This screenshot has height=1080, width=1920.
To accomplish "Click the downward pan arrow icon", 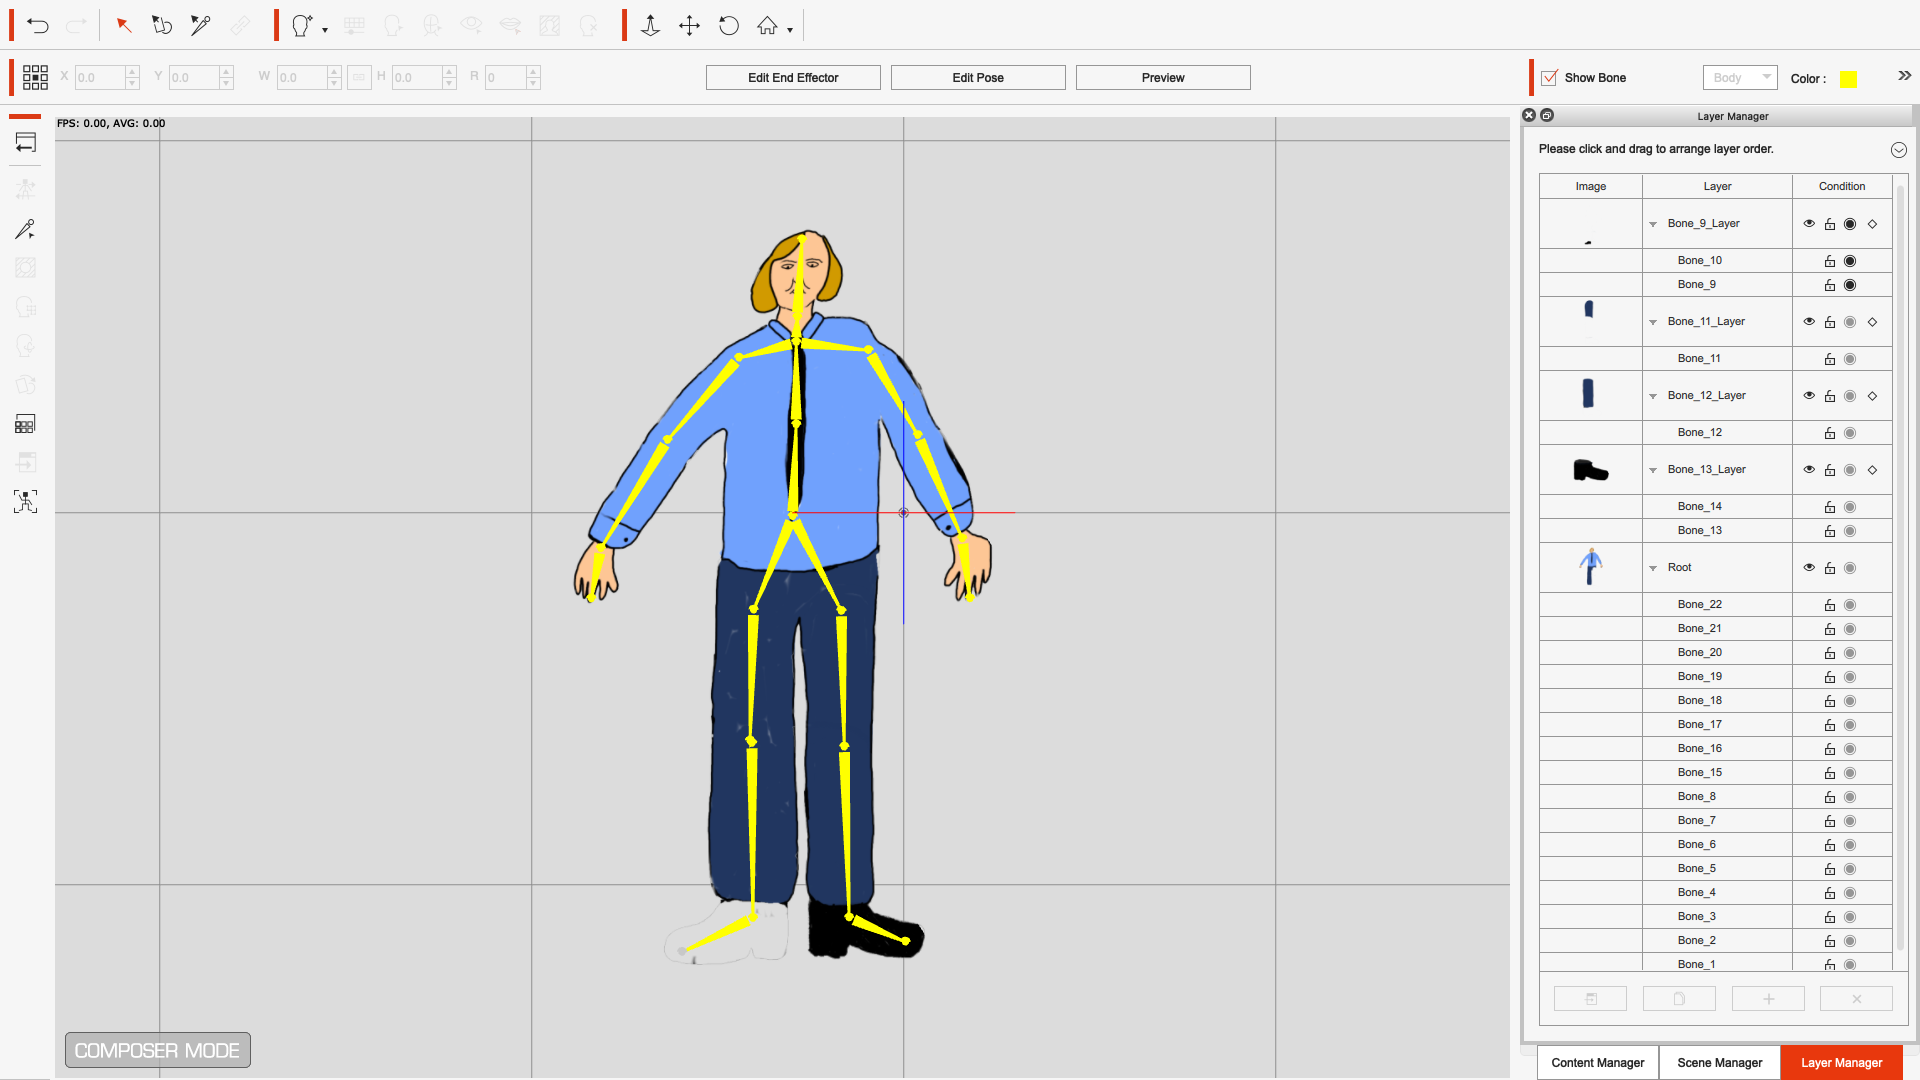I will 650,26.
